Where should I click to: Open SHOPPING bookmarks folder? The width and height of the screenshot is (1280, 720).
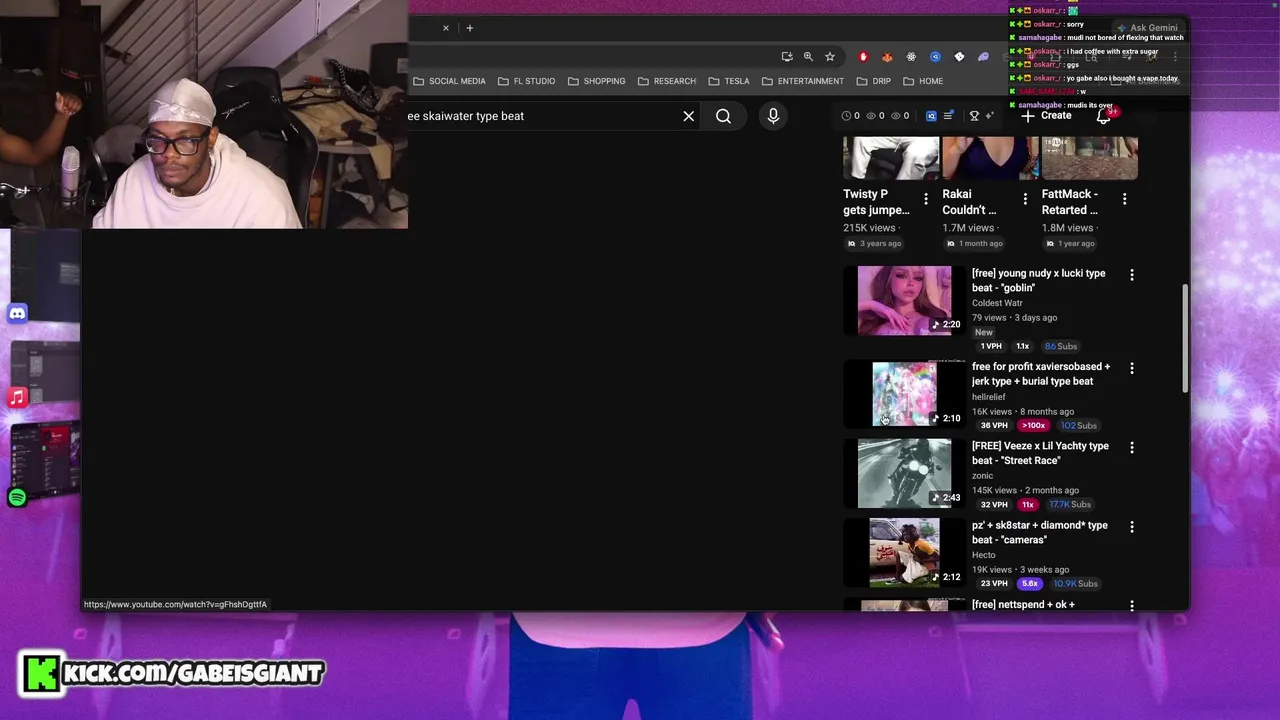point(596,81)
